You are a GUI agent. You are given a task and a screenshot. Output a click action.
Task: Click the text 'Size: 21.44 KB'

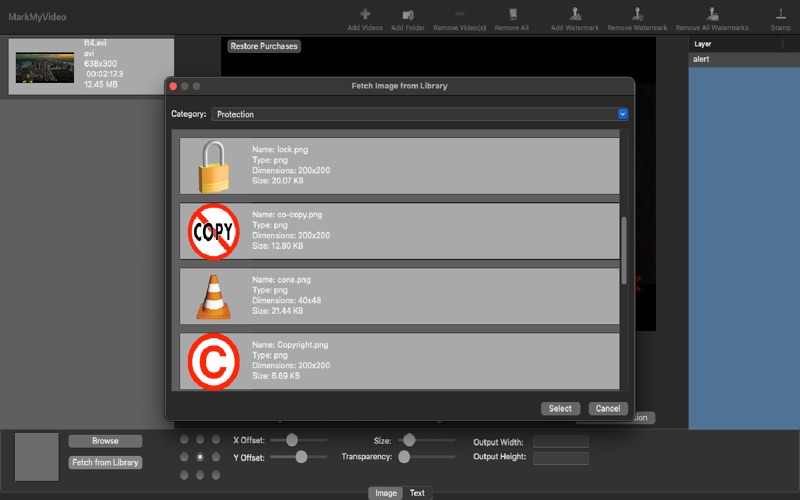coord(277,311)
